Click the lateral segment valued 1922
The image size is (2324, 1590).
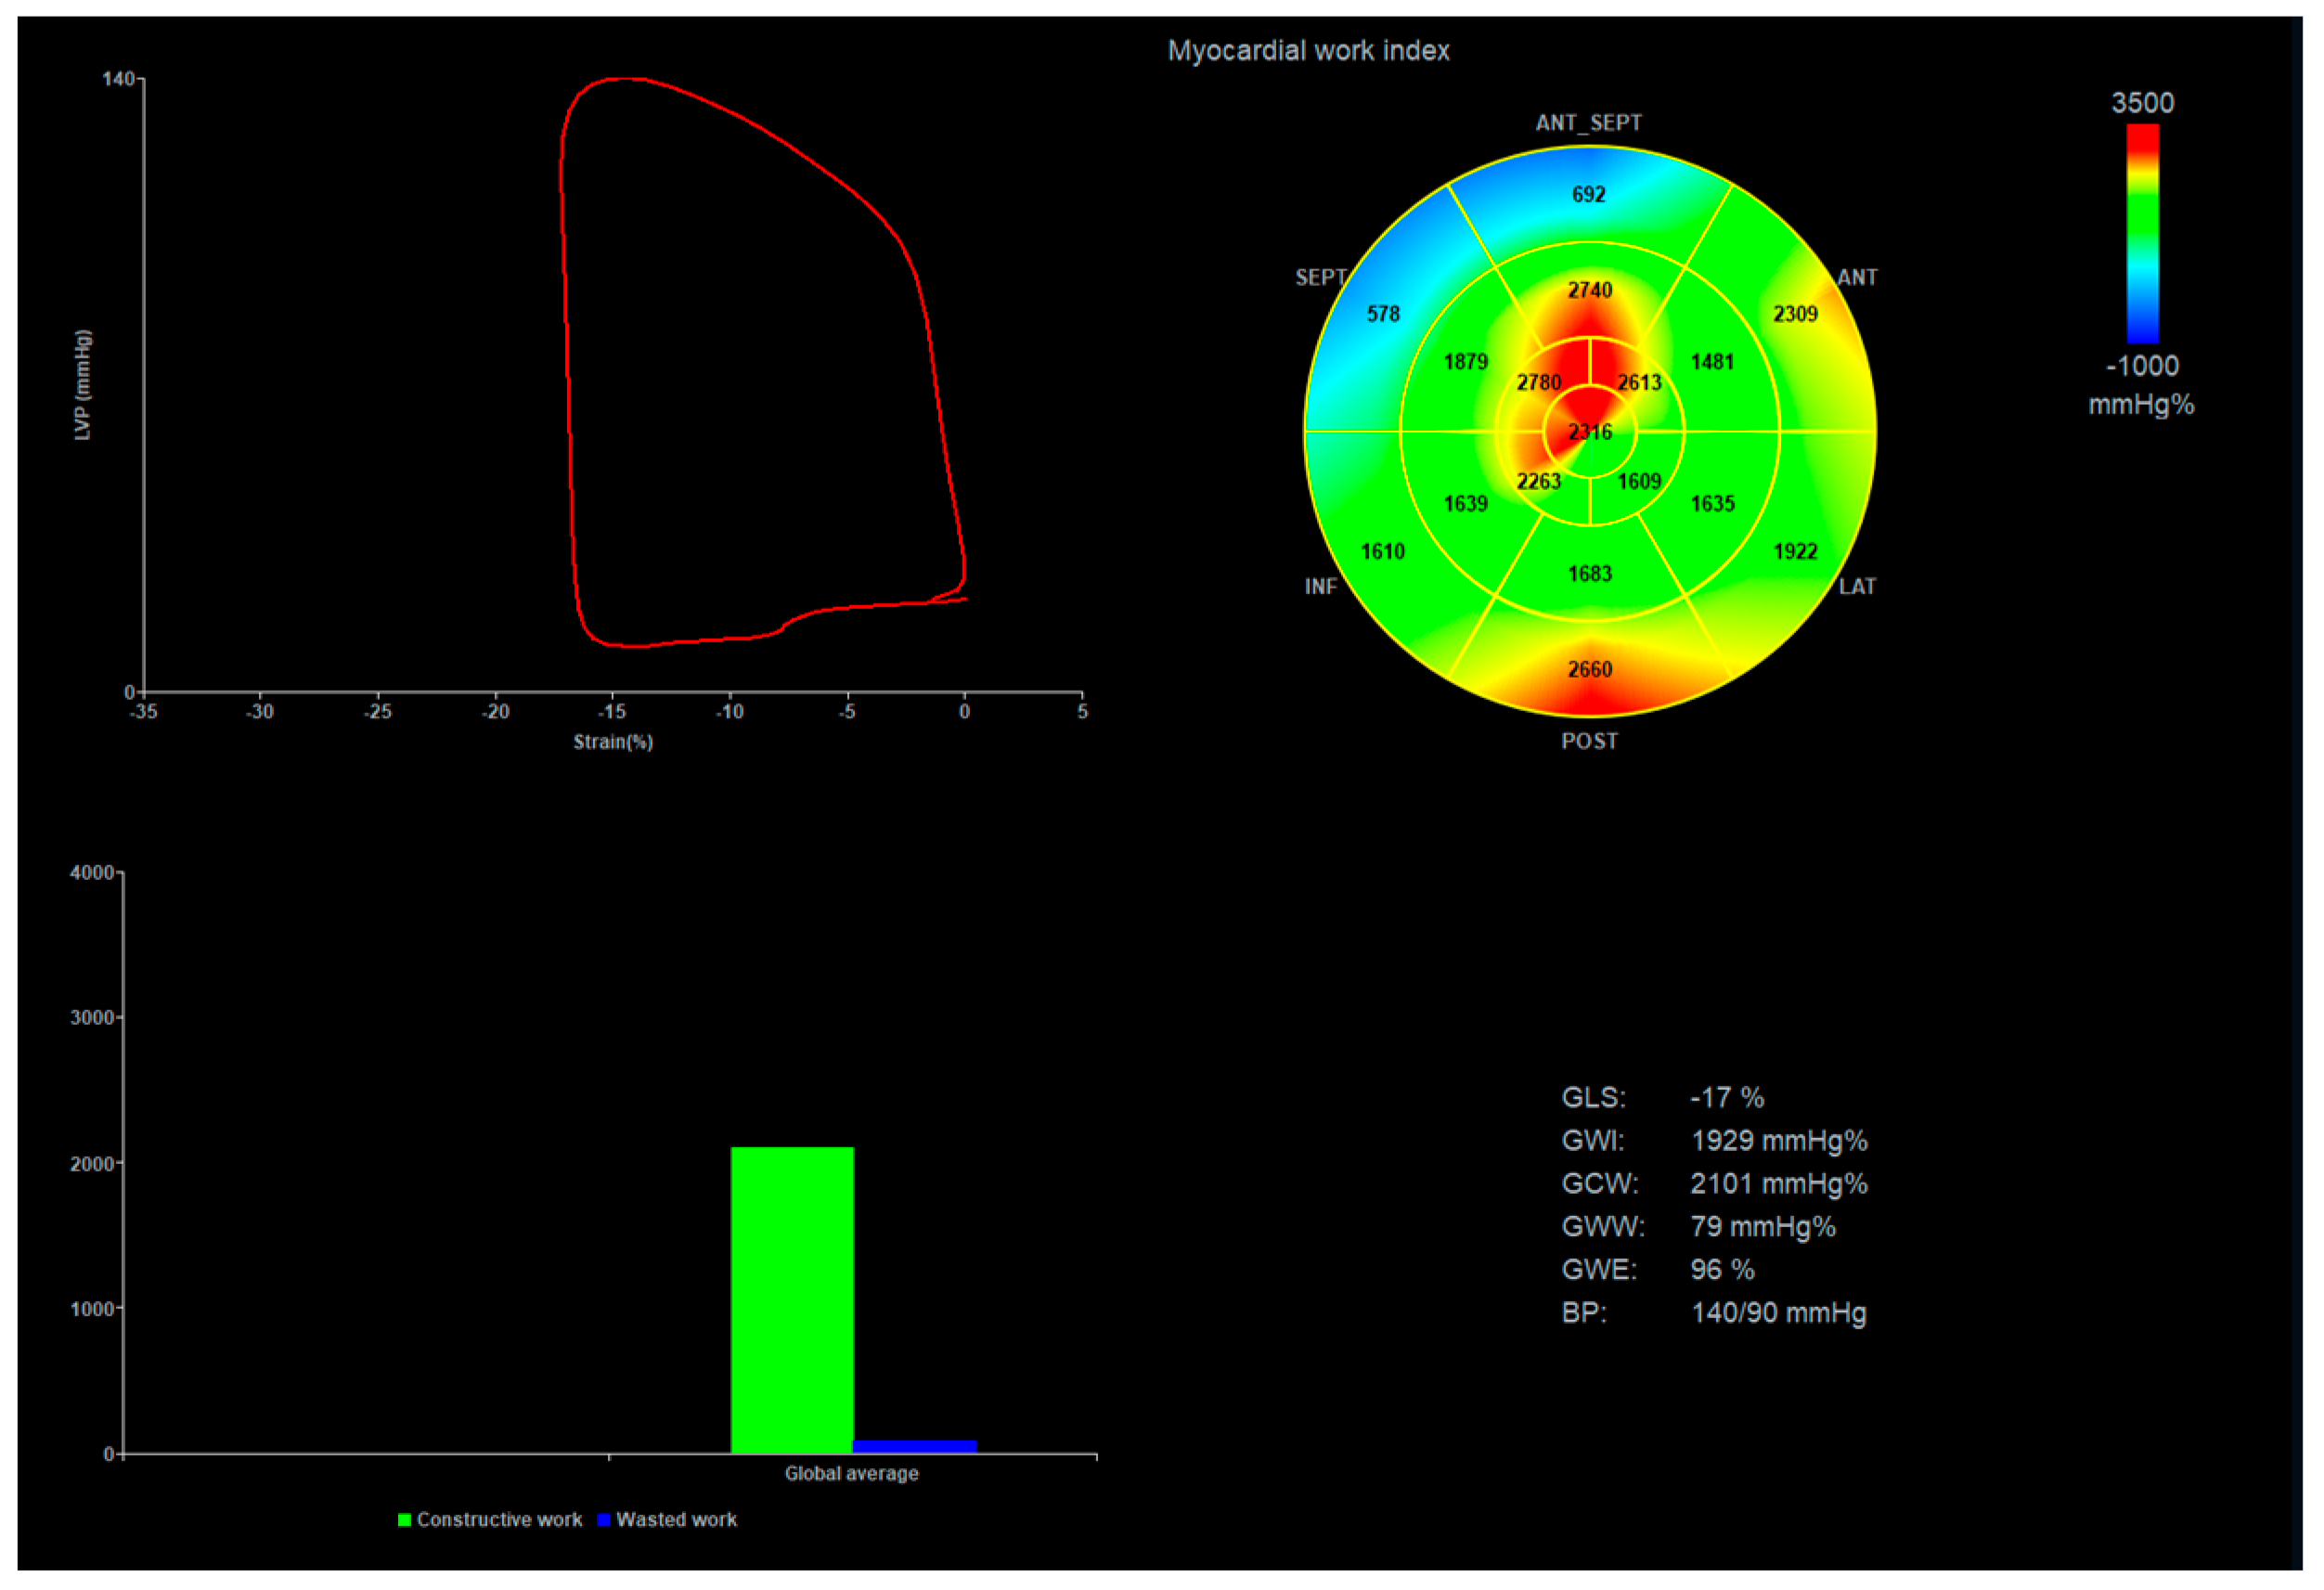pos(1795,551)
